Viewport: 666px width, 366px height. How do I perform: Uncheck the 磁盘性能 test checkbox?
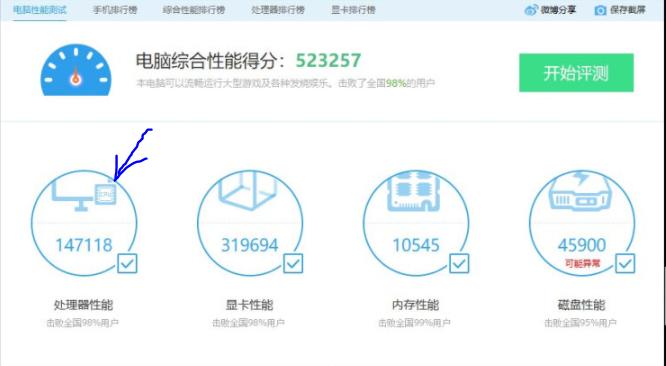click(x=625, y=264)
